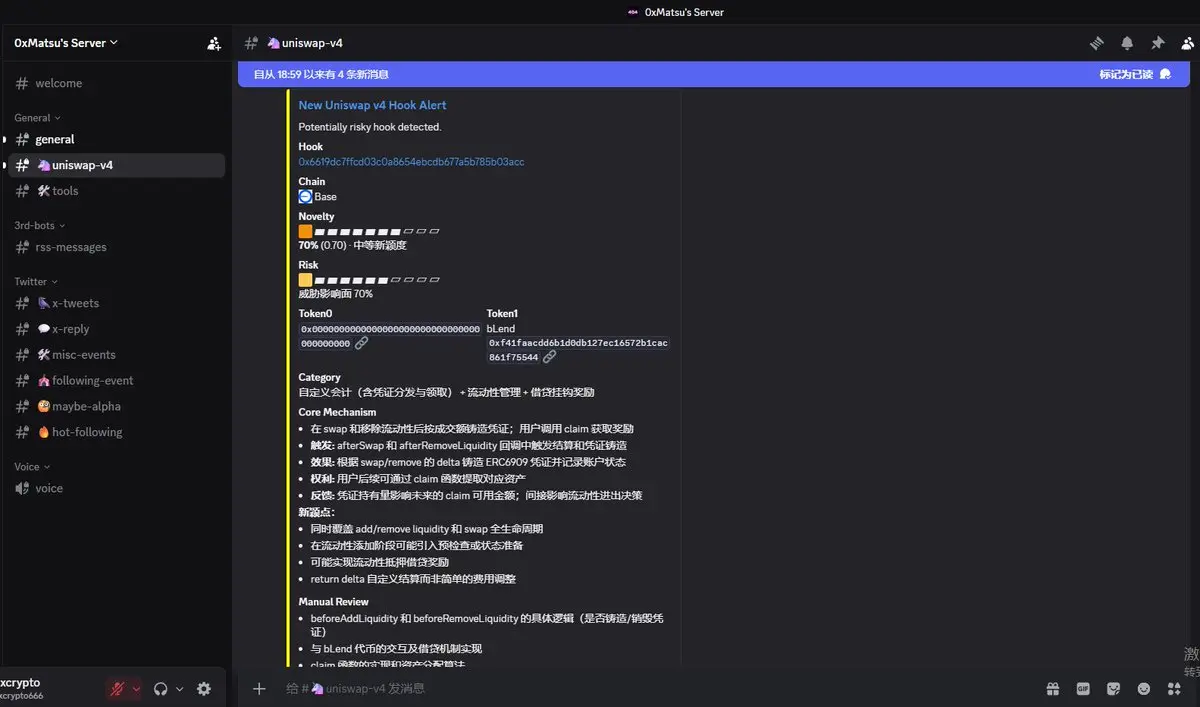Open the 0xMatsu's Server dropdown menu
The height and width of the screenshot is (707, 1200).
[66, 43]
